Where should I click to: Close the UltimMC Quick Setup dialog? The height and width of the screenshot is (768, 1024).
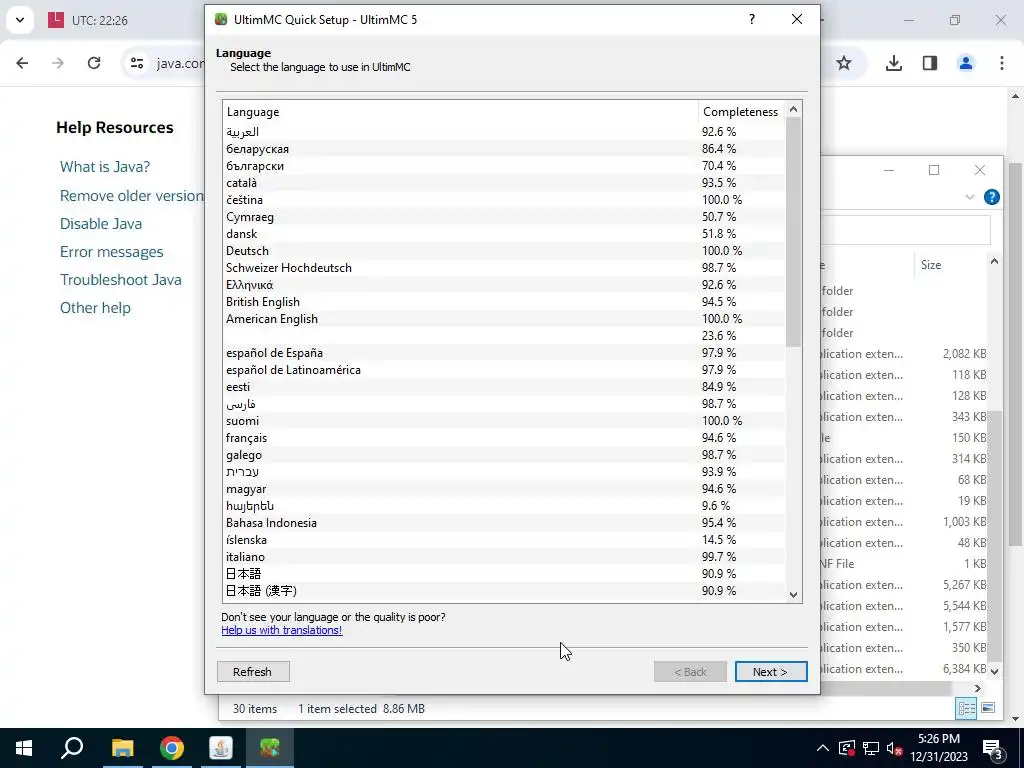[797, 20]
